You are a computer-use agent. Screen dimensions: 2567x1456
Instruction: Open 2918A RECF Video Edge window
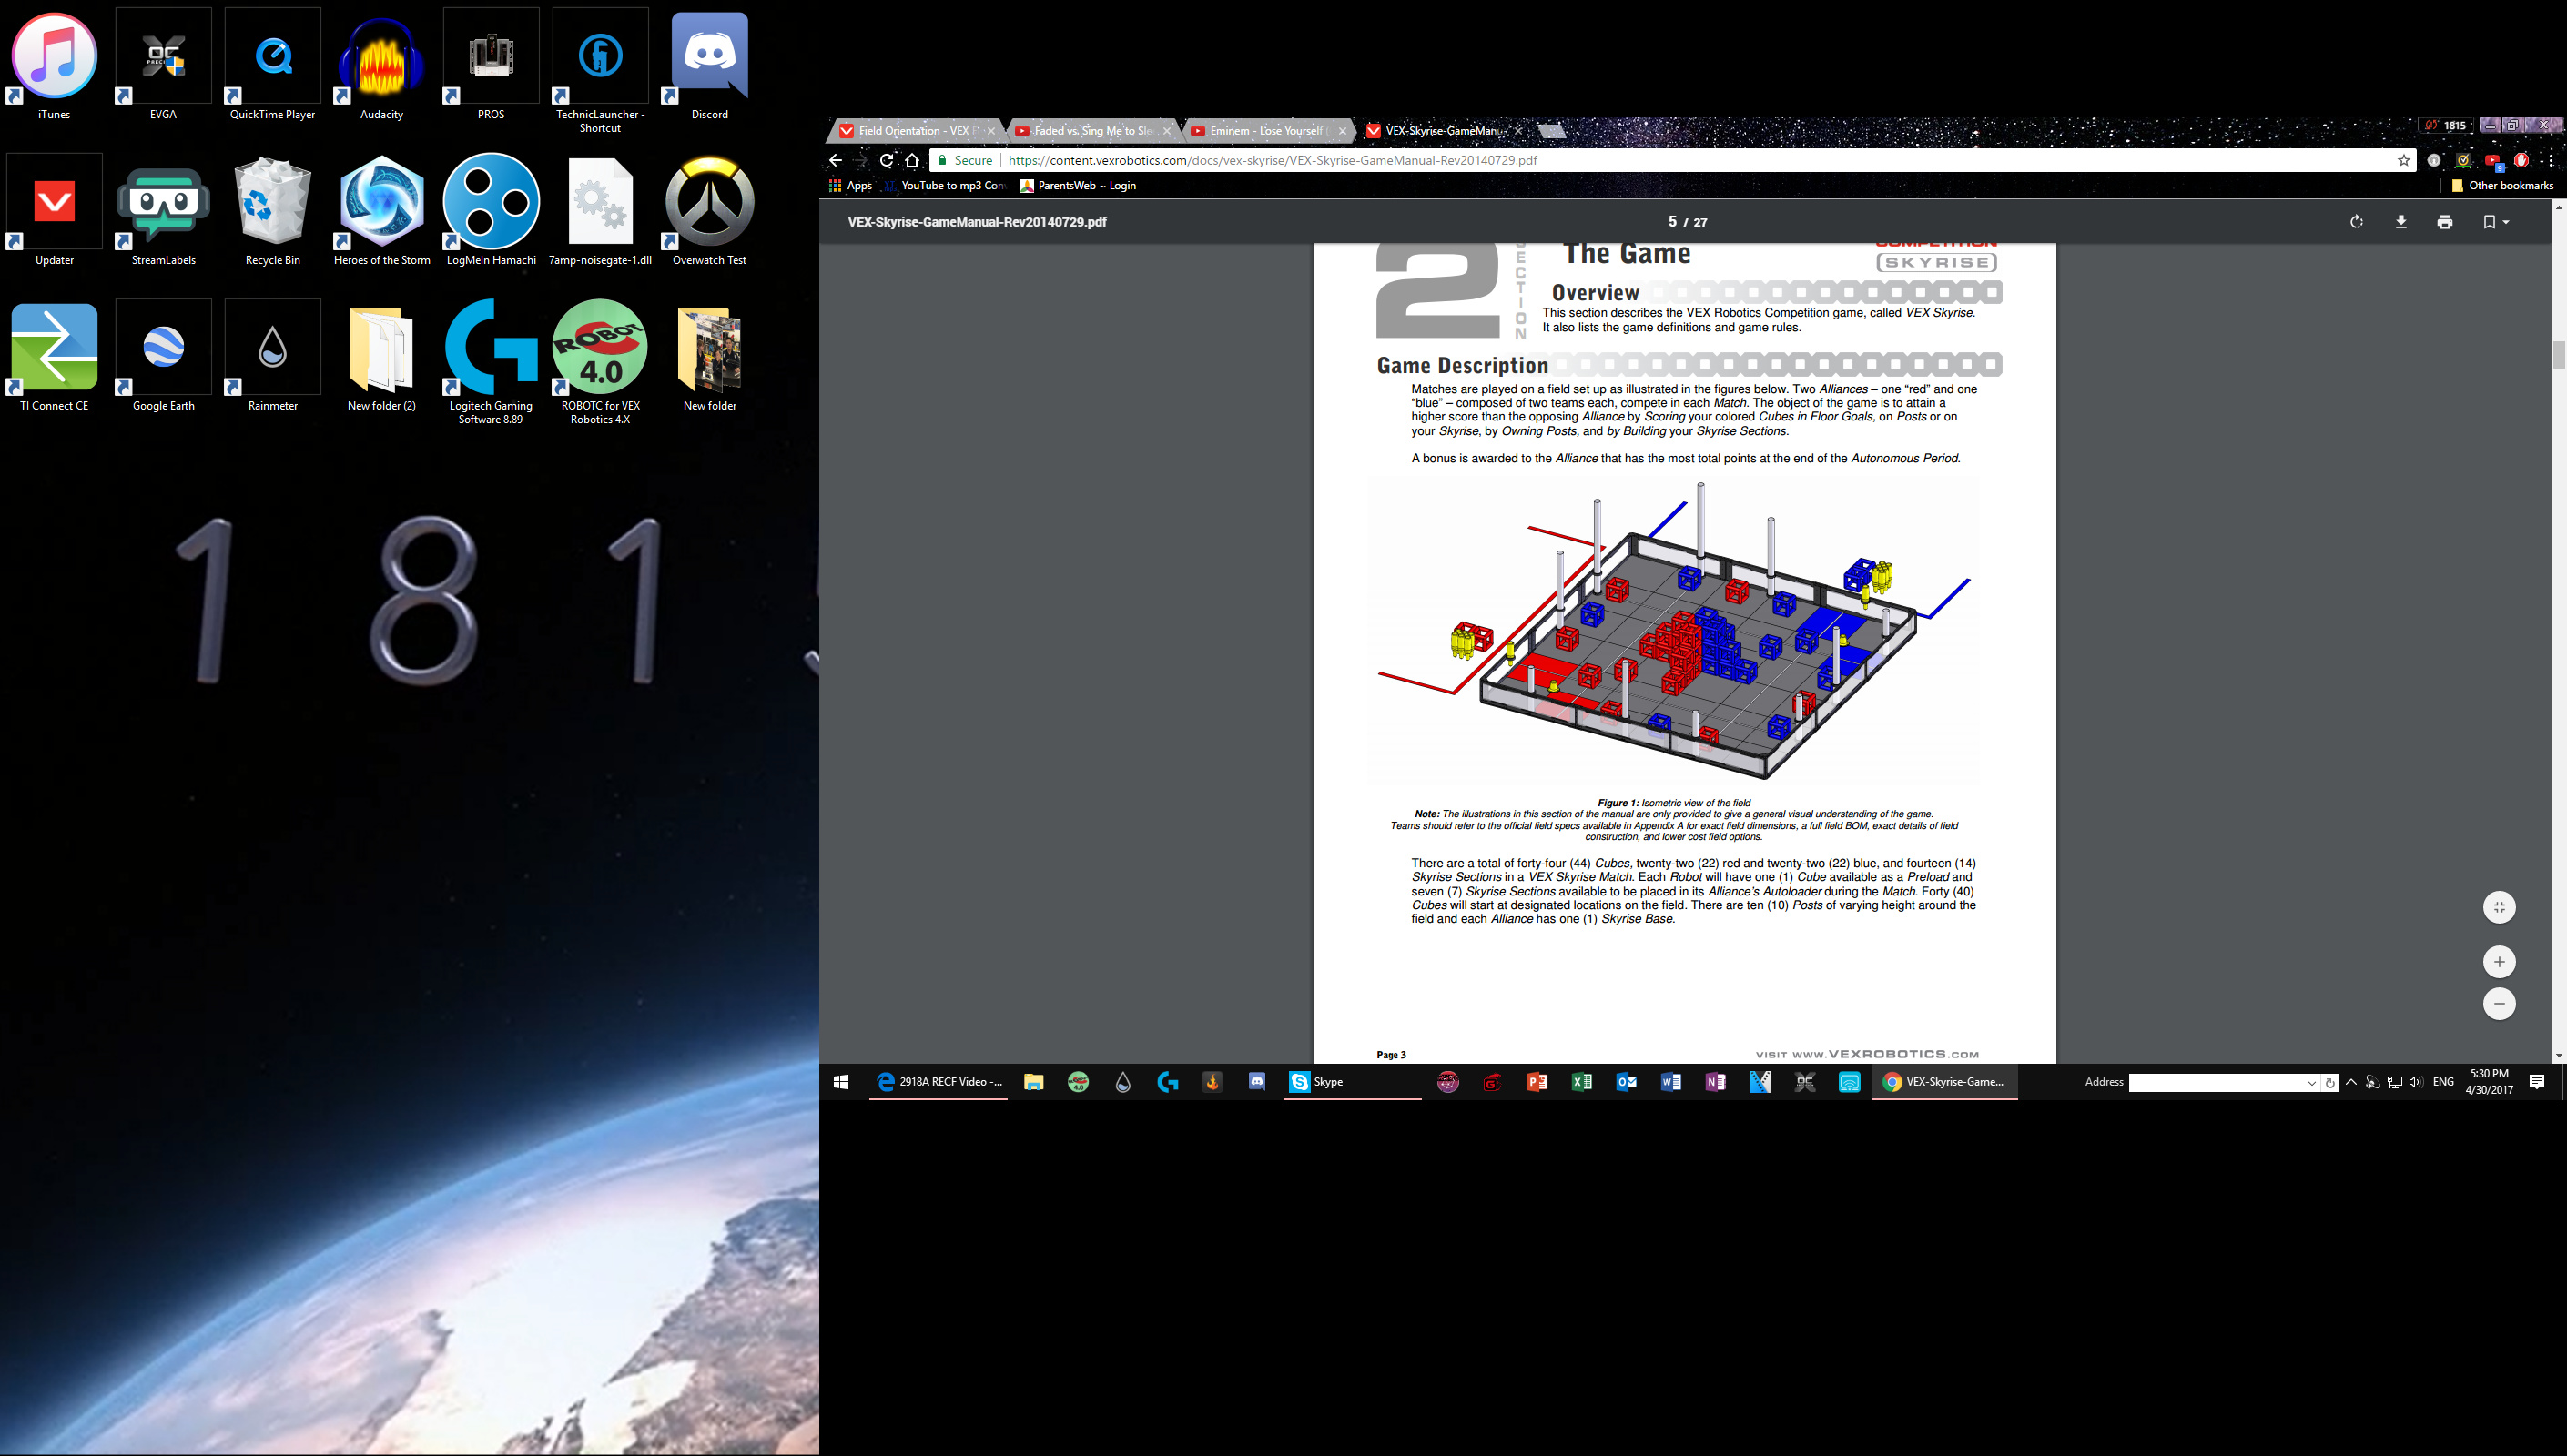[x=939, y=1082]
